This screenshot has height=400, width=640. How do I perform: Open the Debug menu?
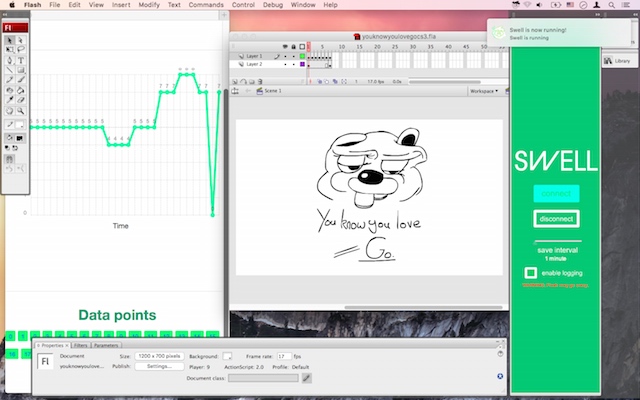[273, 5]
